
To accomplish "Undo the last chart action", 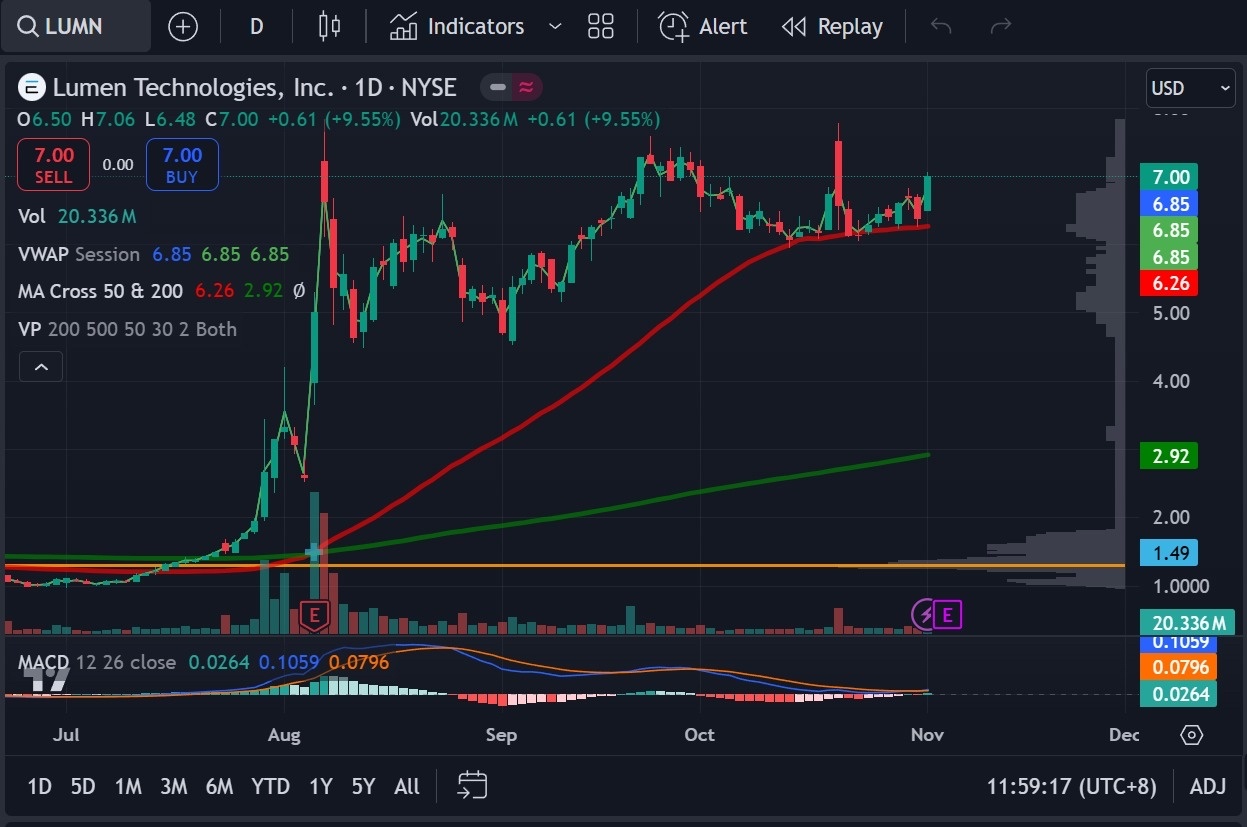I will (x=941, y=26).
